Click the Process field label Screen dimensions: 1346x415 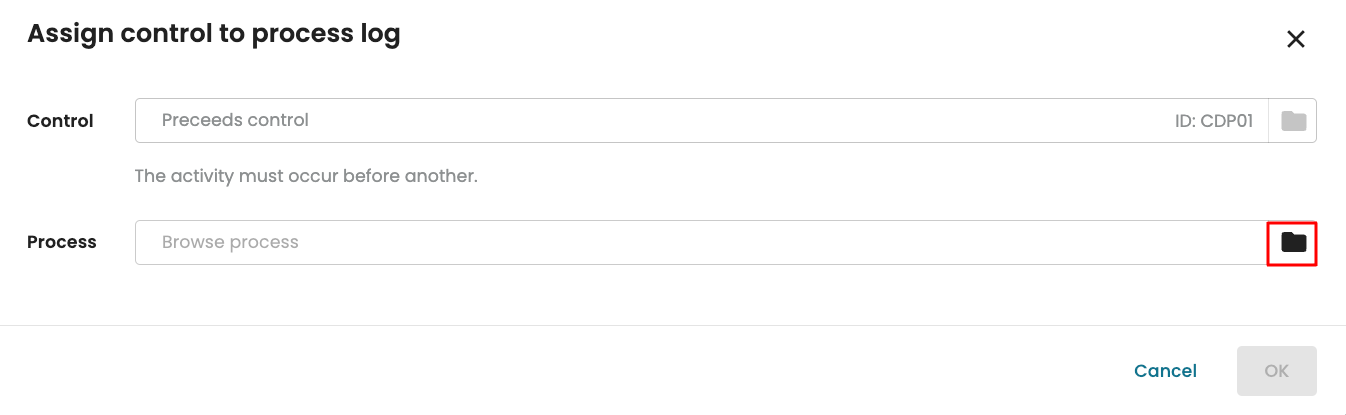(62, 242)
